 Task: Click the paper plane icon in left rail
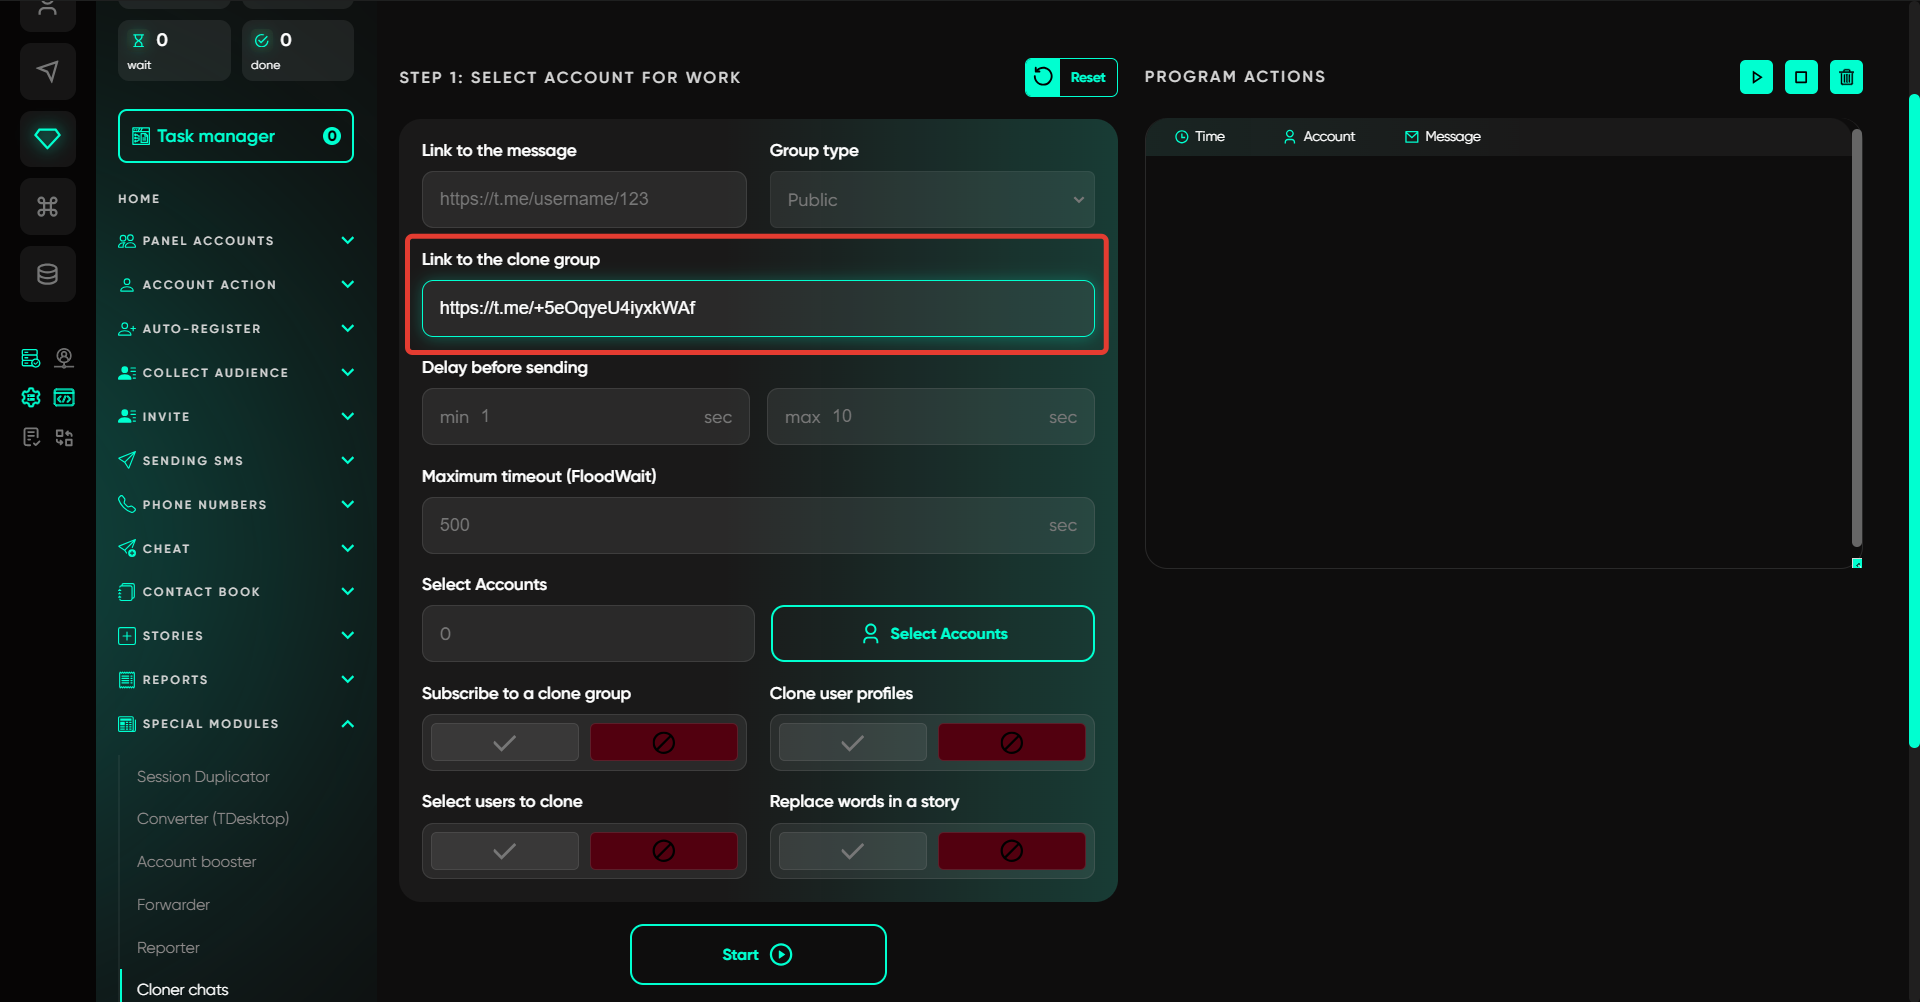click(47, 71)
